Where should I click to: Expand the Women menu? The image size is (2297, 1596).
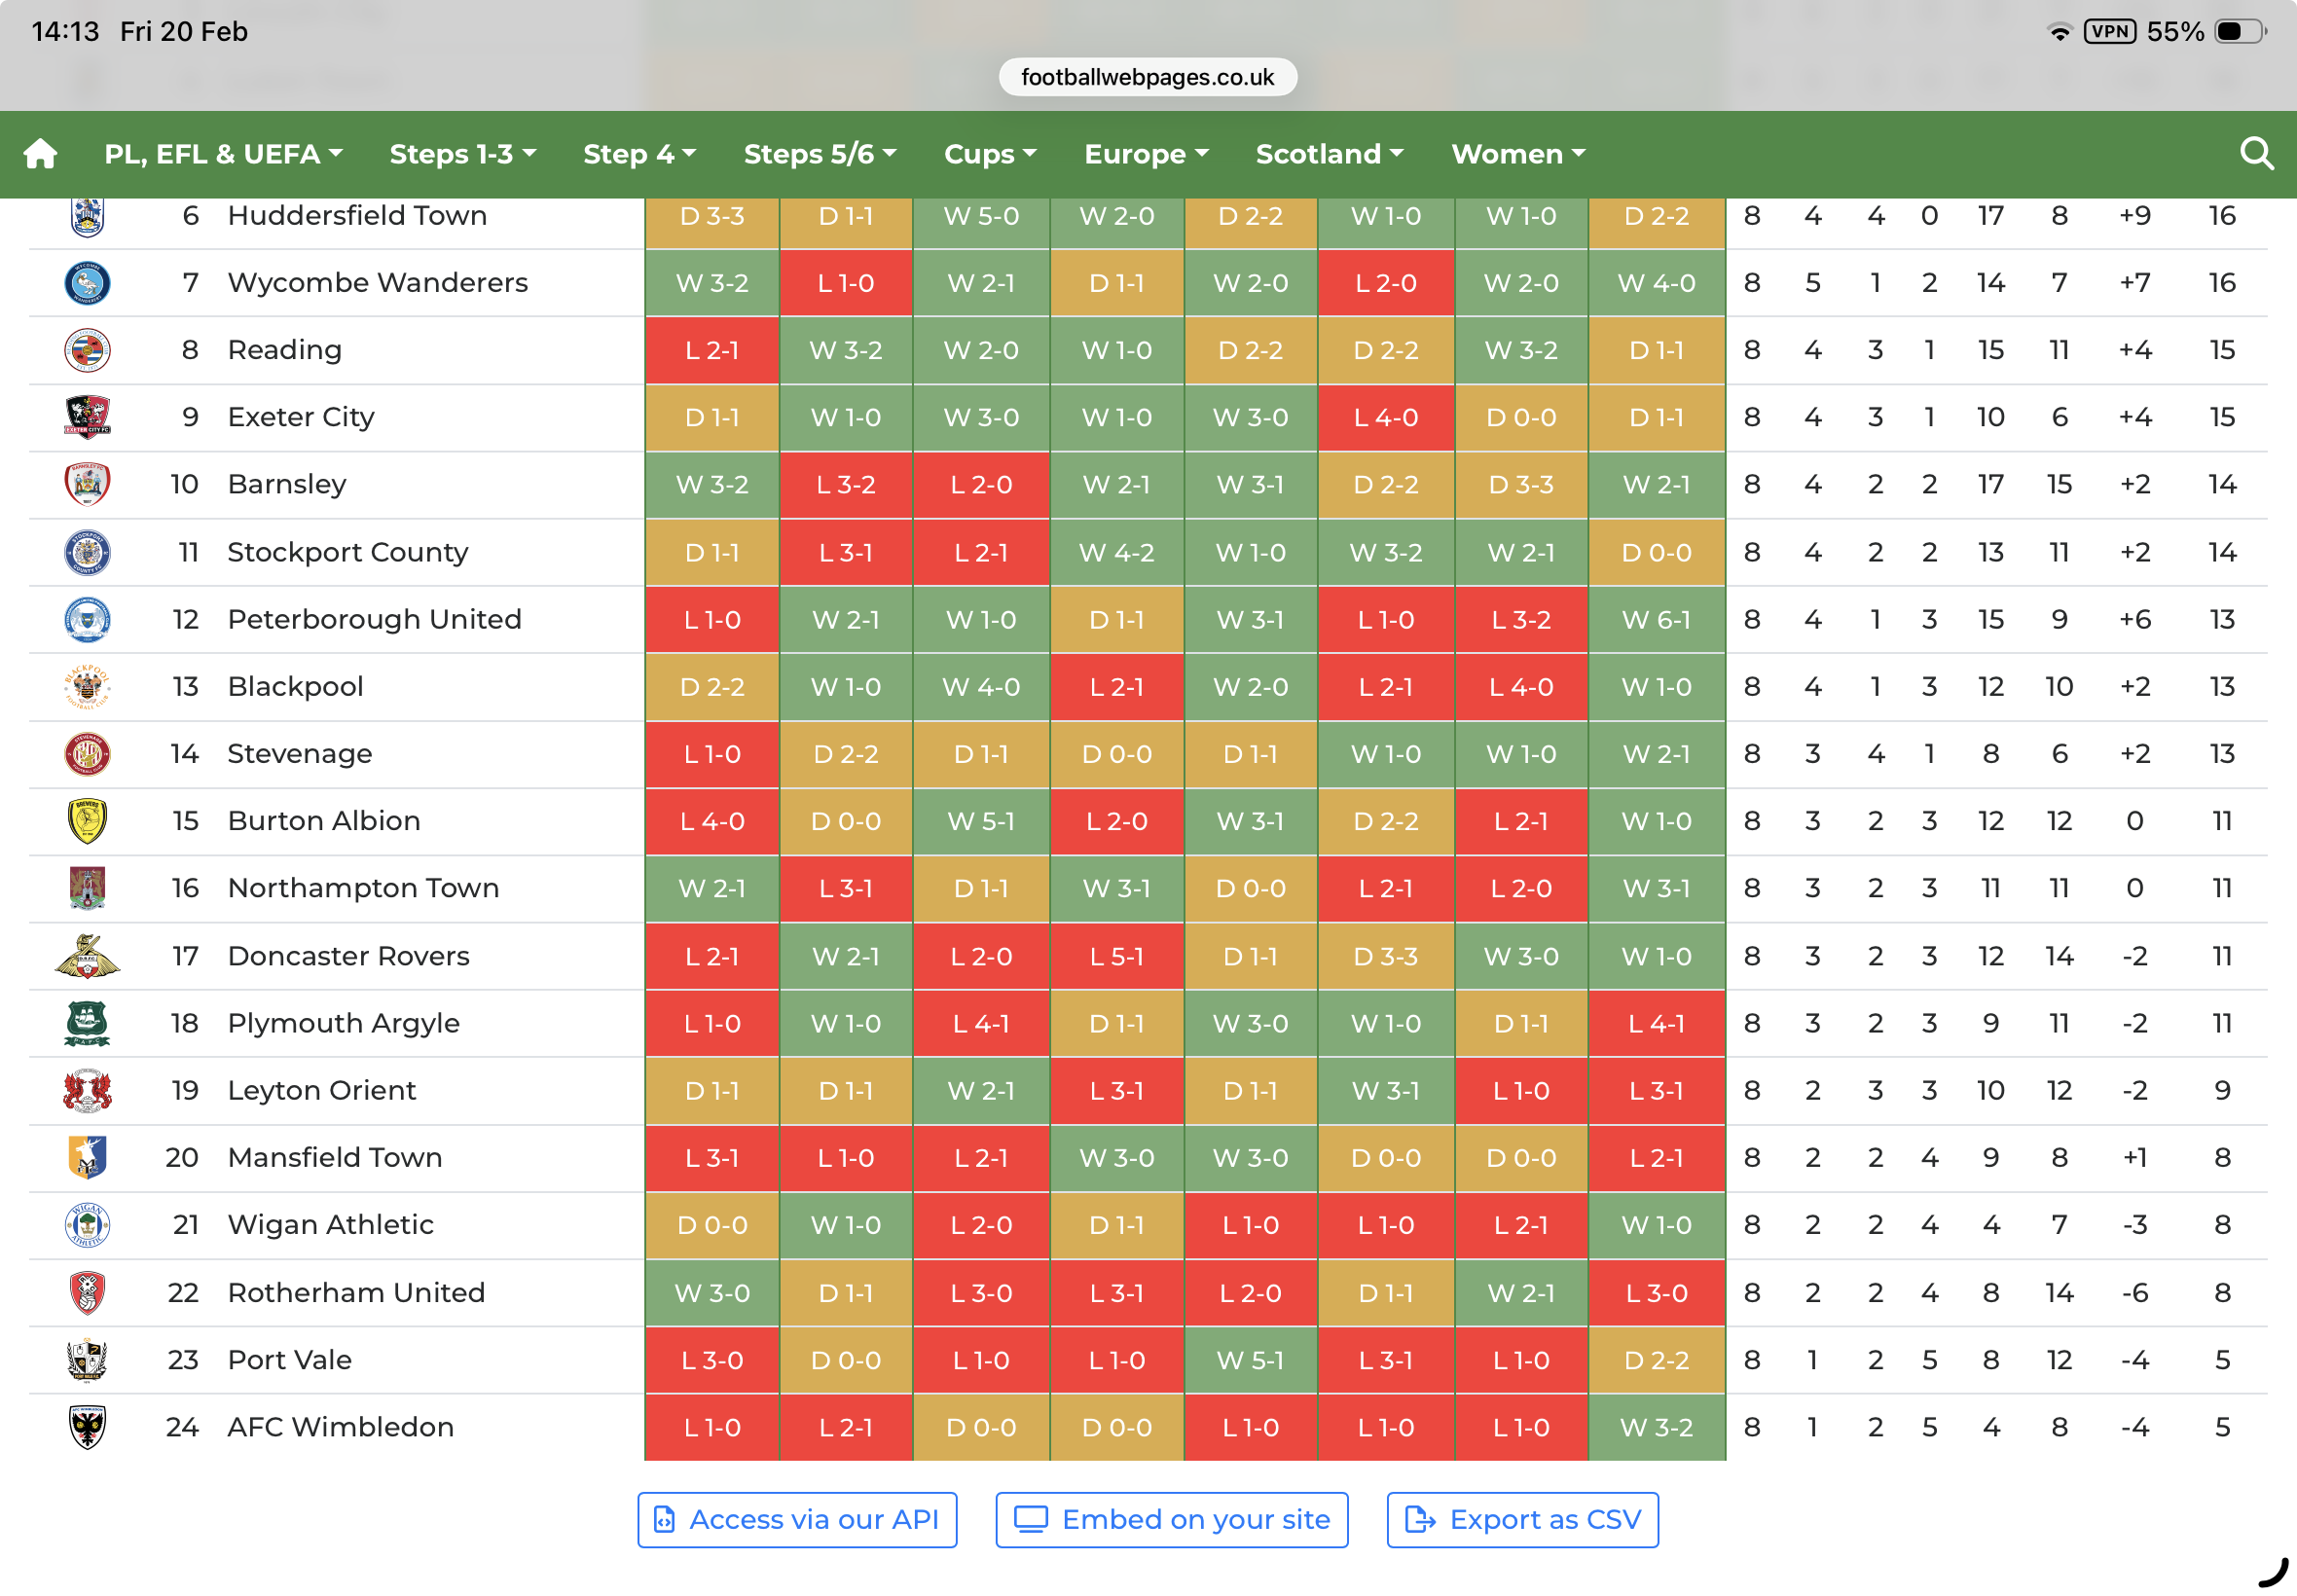pos(1518,154)
